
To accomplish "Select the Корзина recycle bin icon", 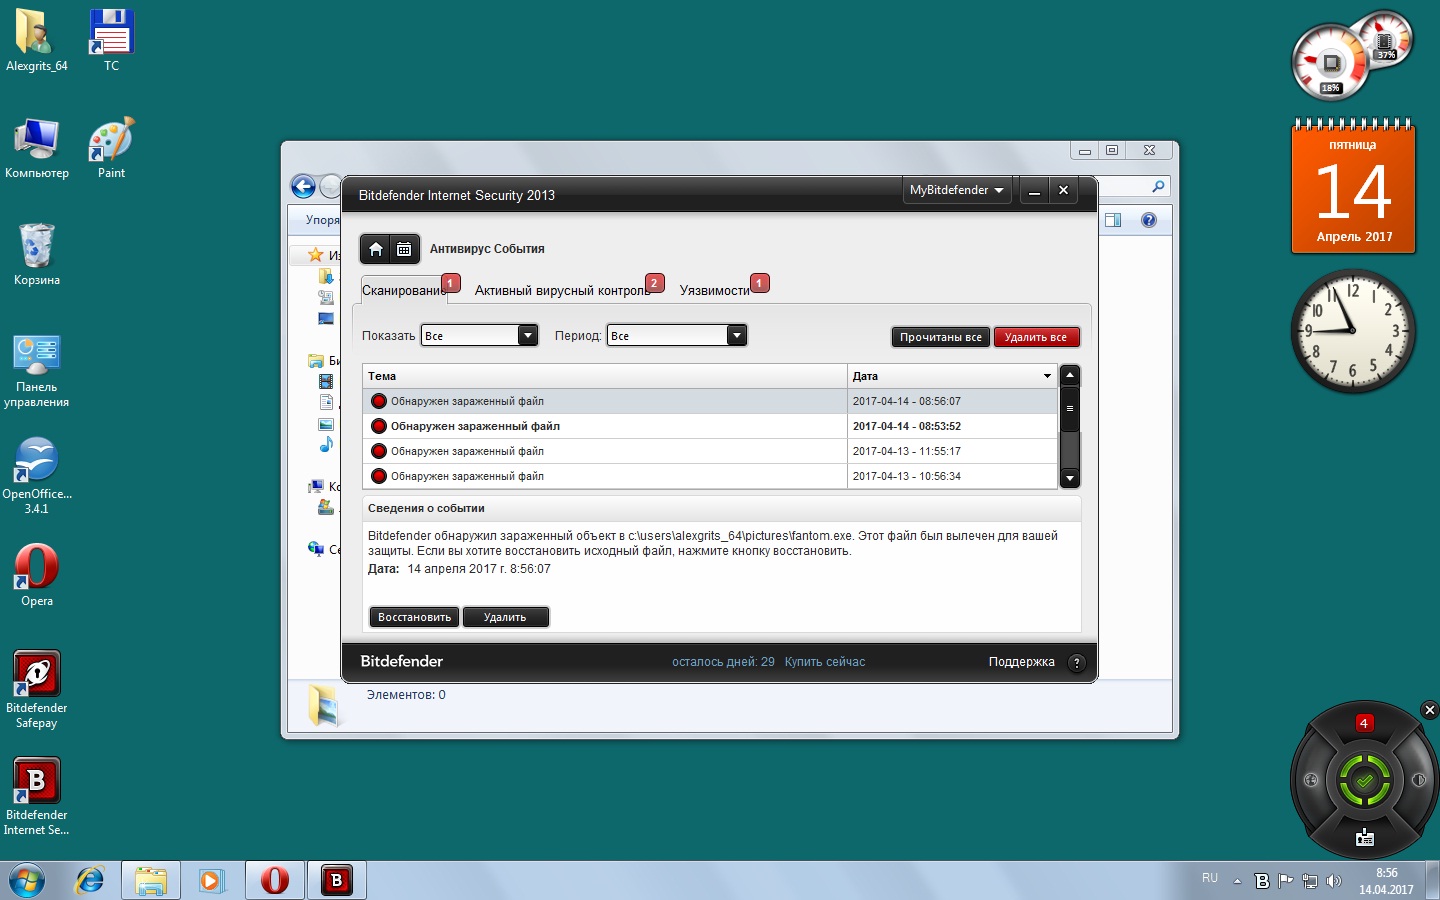I will tap(37, 254).
